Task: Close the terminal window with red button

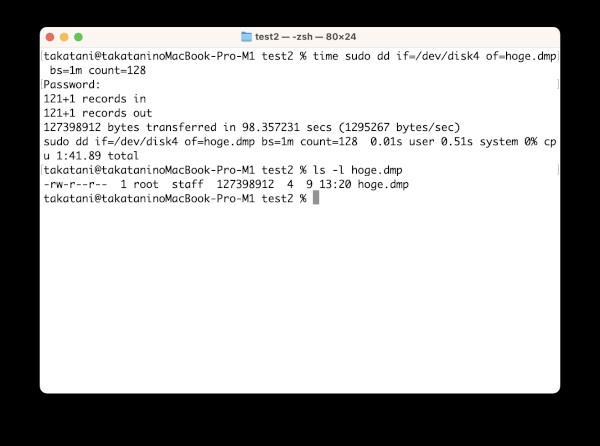Action: coord(50,37)
